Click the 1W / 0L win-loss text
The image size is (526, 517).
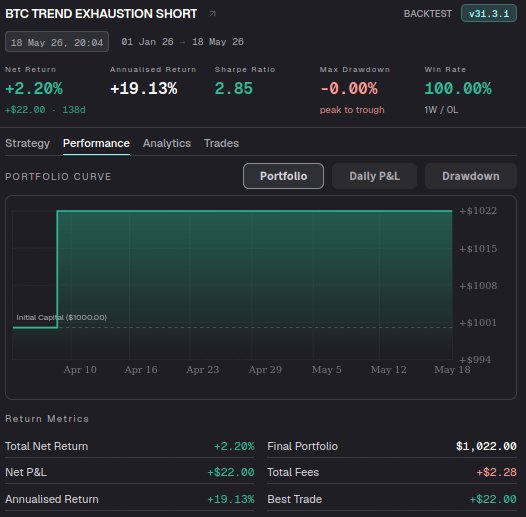click(x=441, y=110)
